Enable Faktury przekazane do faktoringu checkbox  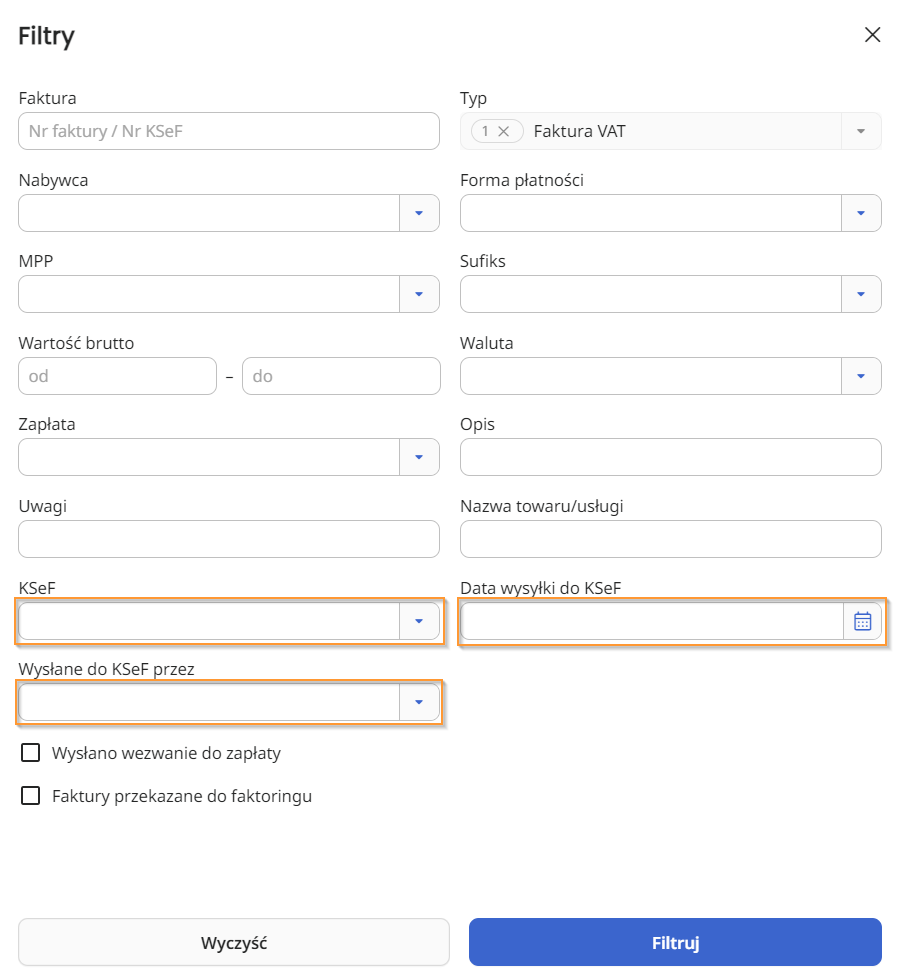pos(31,795)
